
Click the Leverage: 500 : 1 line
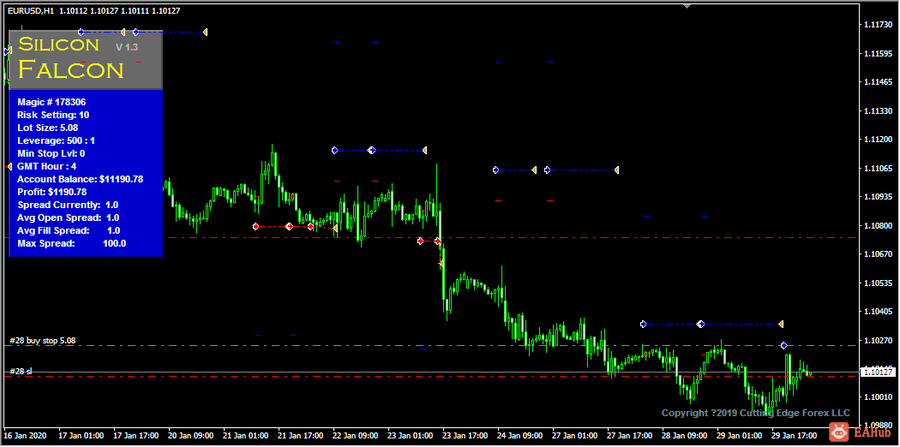56,140
